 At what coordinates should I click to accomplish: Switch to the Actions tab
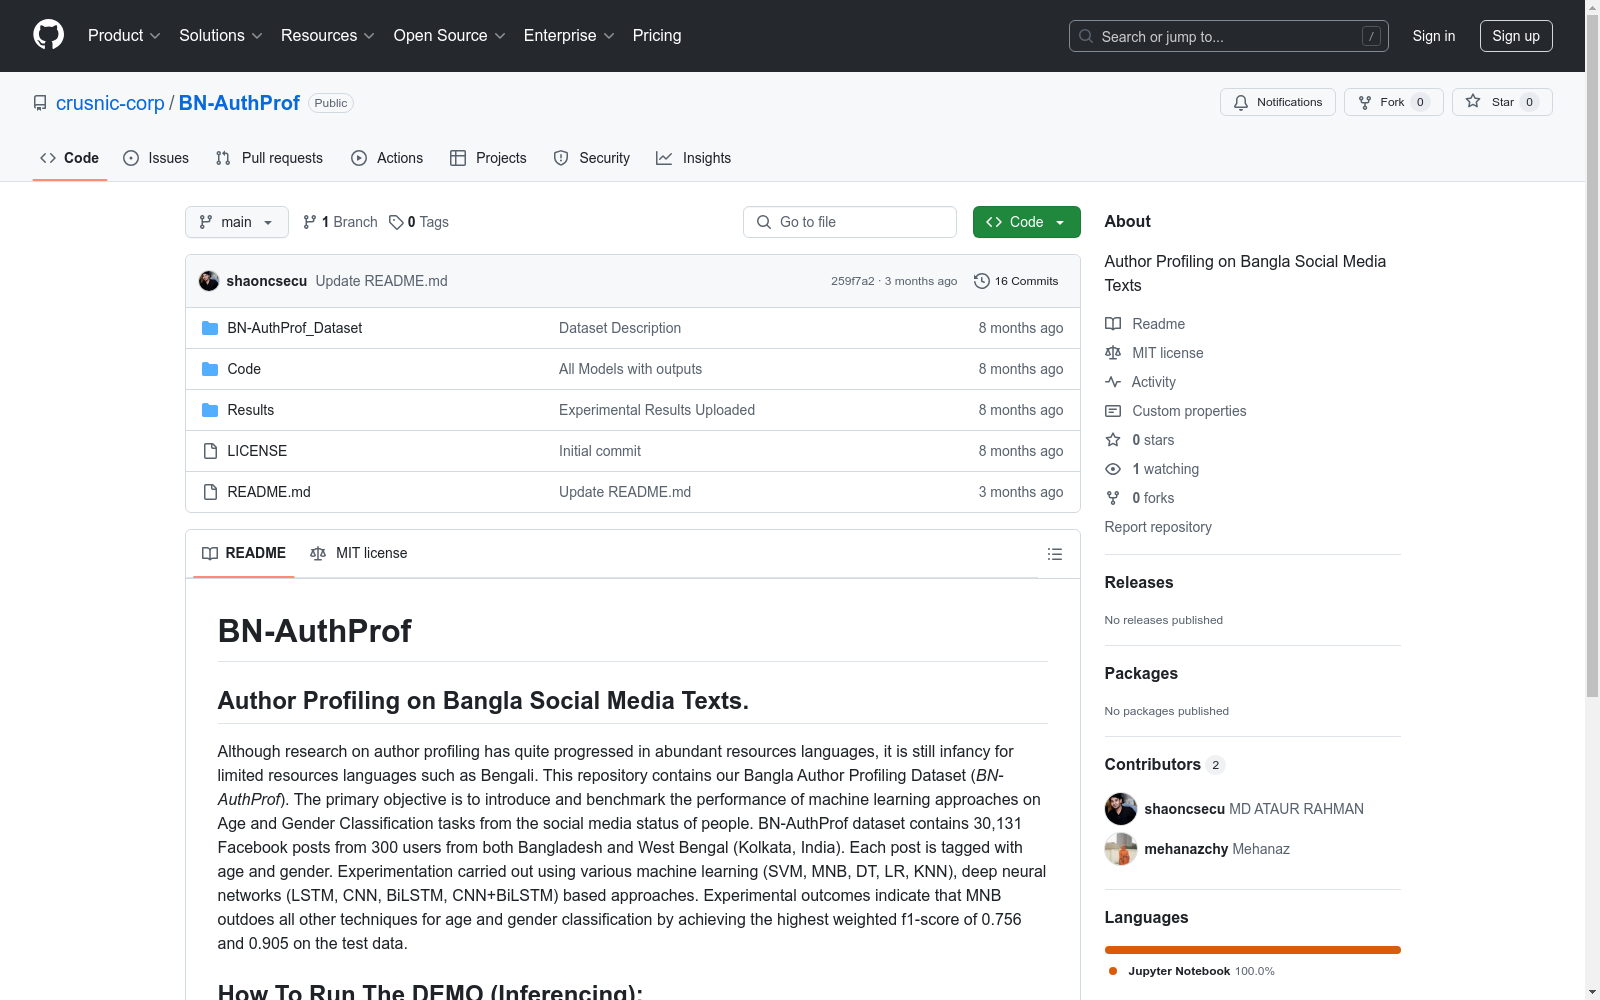387,158
